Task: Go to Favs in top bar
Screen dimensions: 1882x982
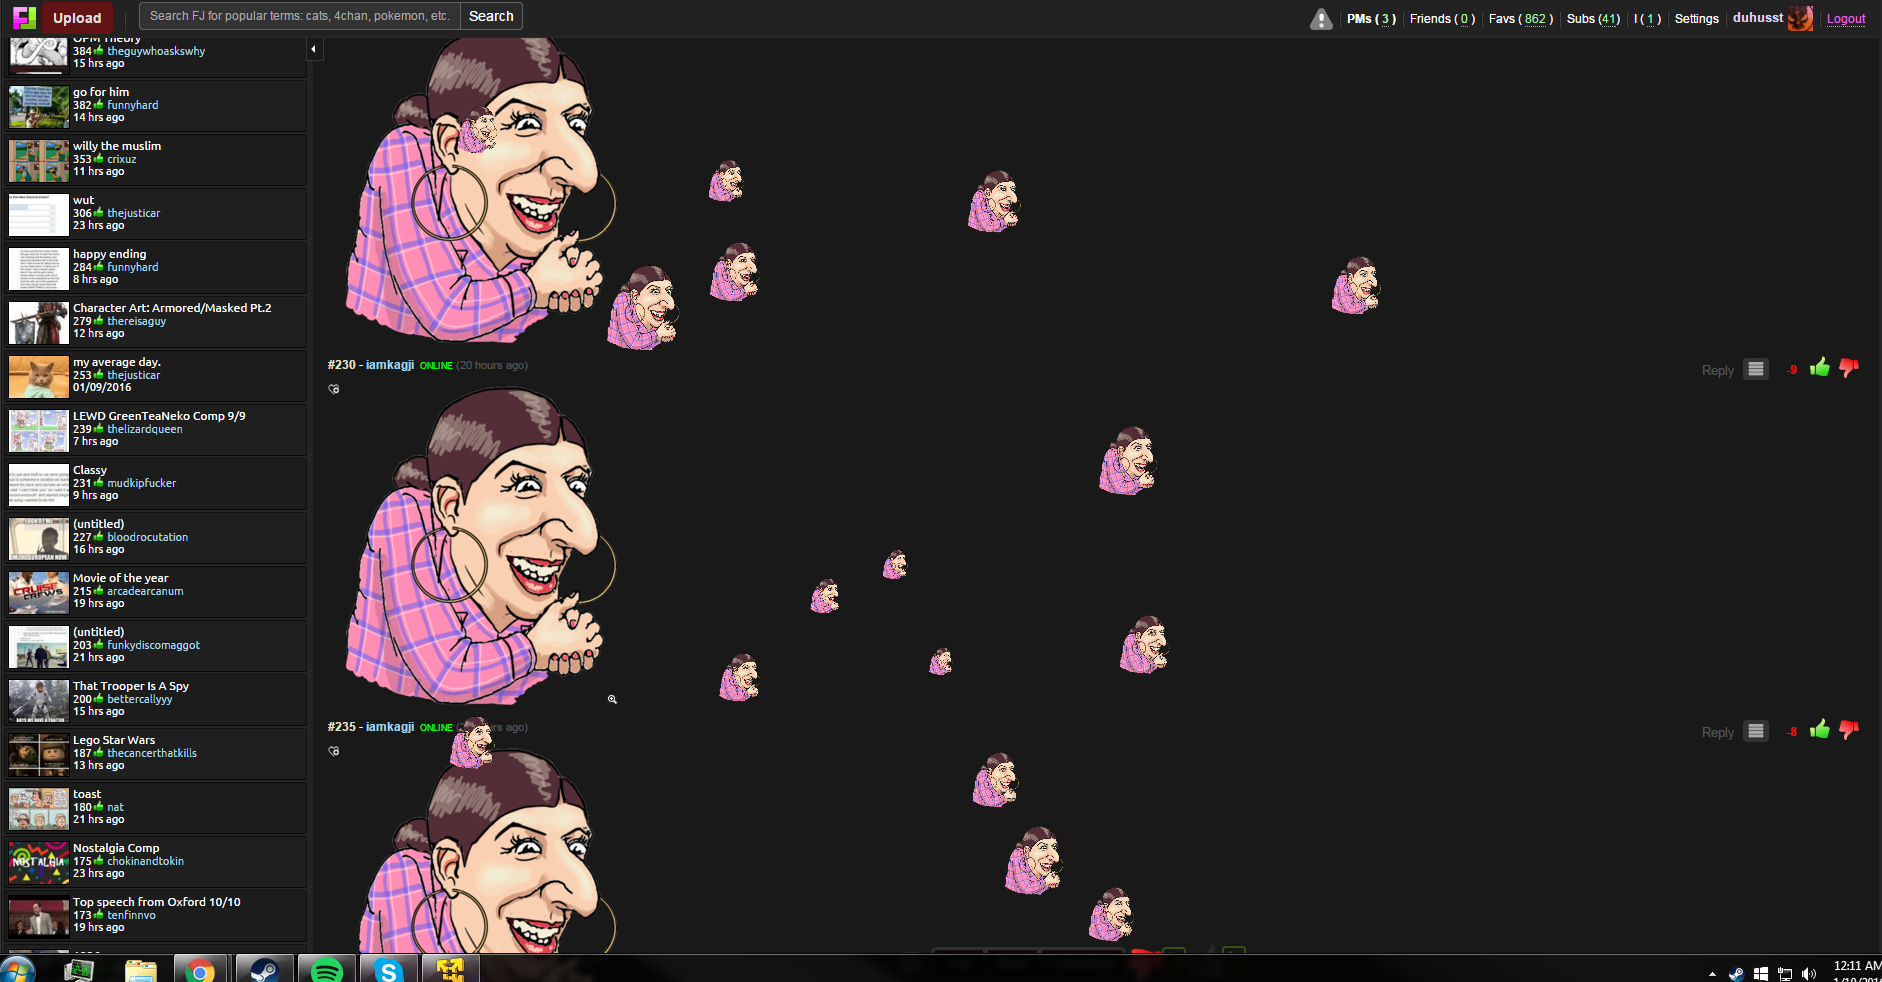Action: point(1519,19)
